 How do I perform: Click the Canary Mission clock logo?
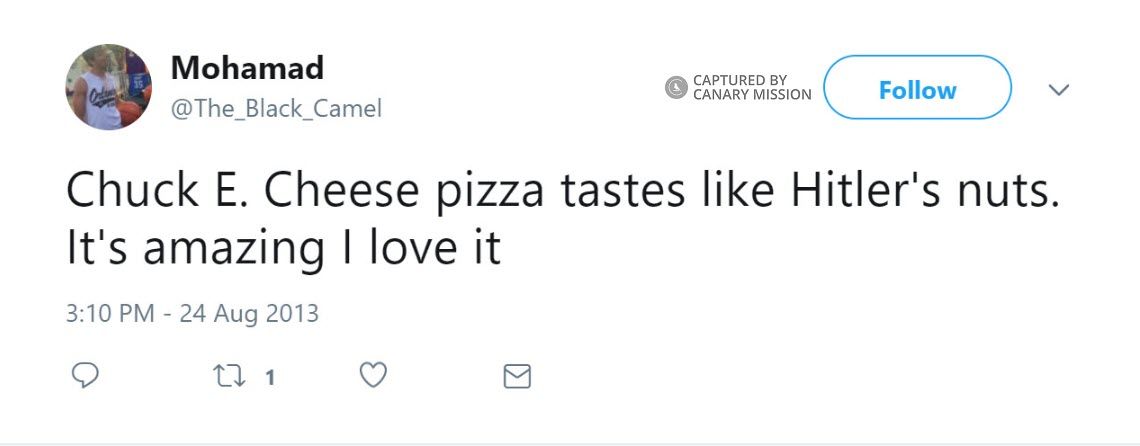tap(677, 88)
